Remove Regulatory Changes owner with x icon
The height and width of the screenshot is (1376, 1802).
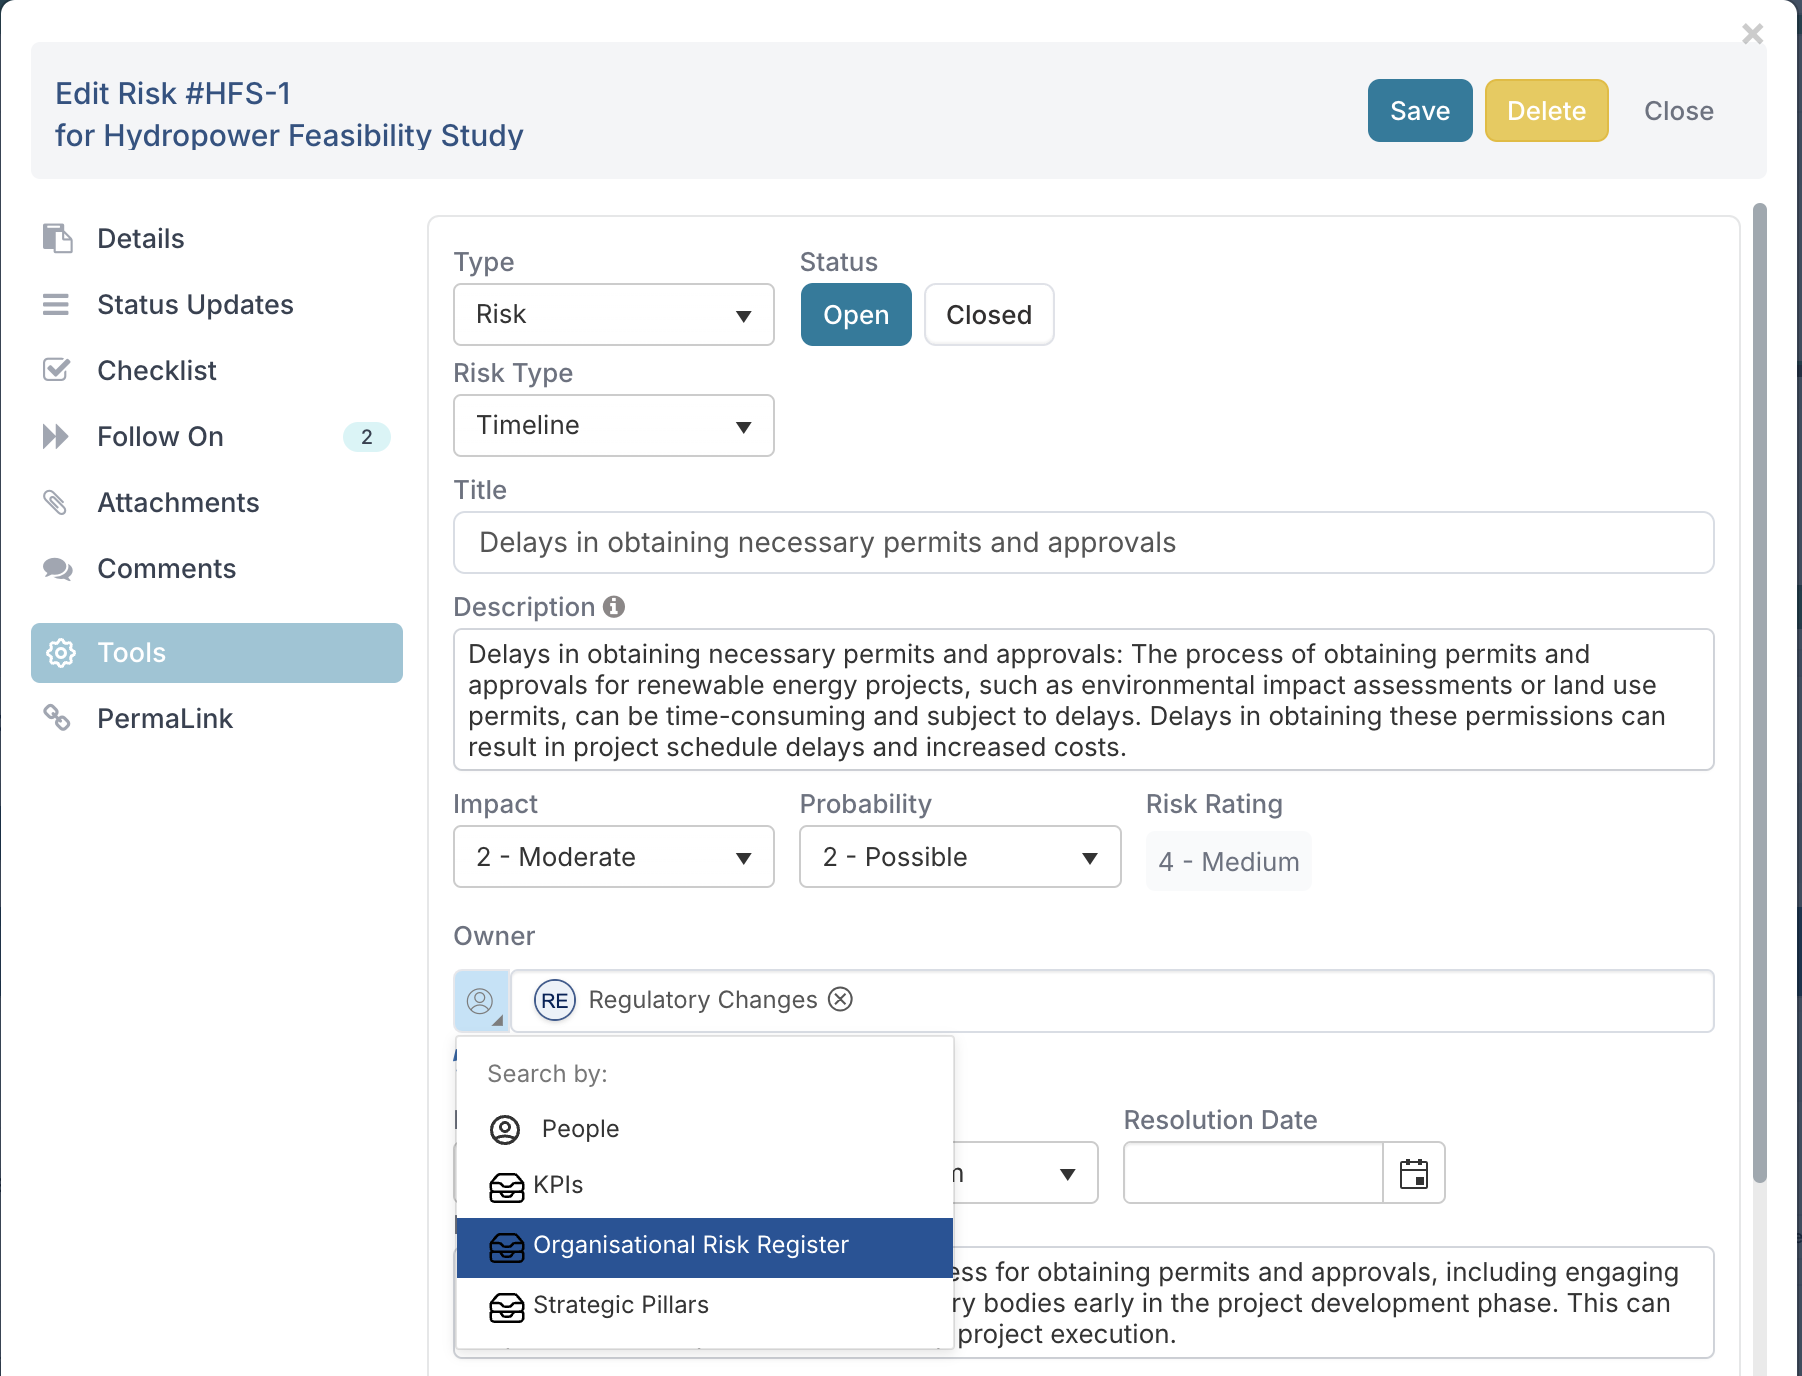click(x=841, y=999)
